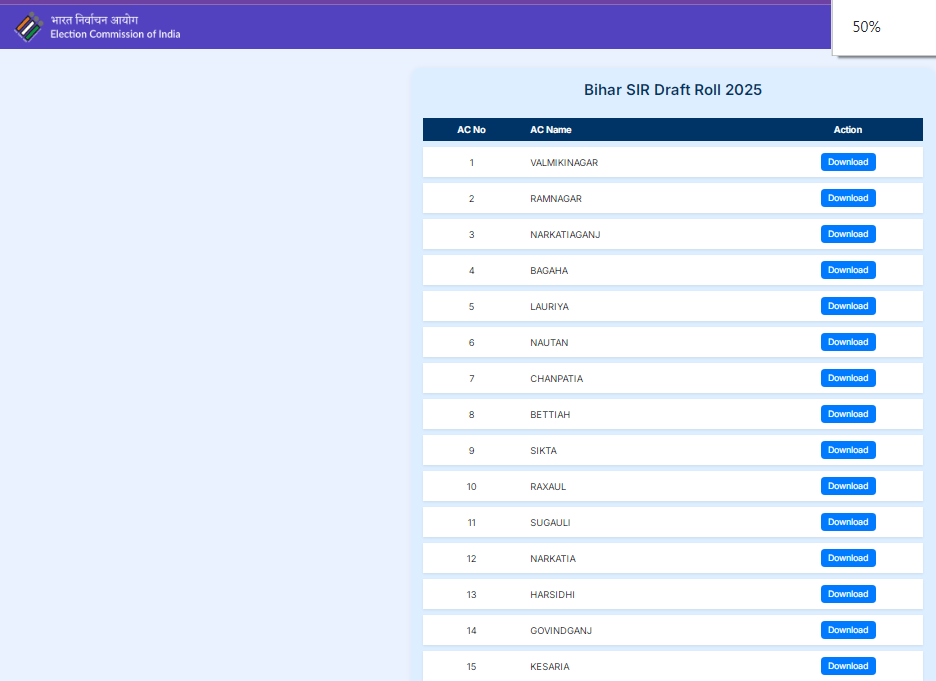Download the LAURIYA constituency file
The height and width of the screenshot is (681, 936).
coord(847,306)
